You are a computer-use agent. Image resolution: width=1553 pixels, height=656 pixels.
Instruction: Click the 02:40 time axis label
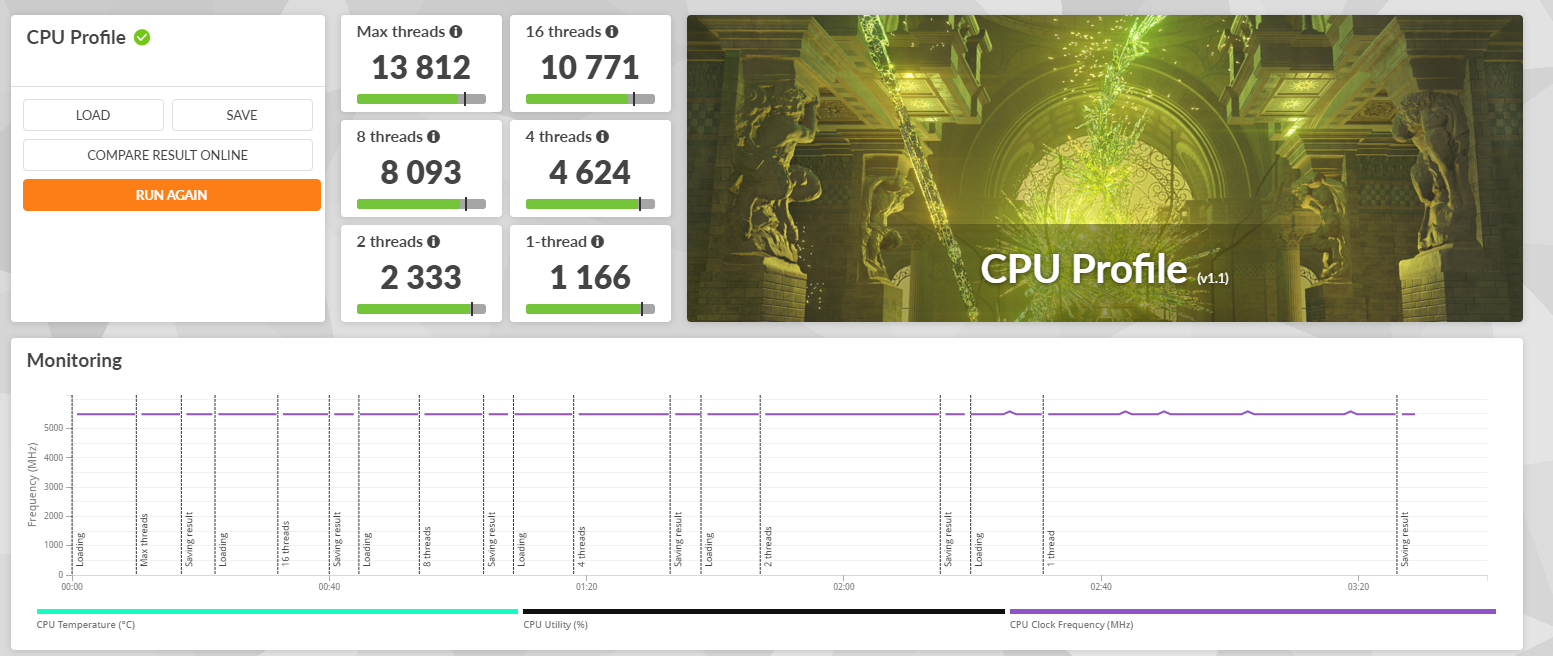(x=1101, y=587)
